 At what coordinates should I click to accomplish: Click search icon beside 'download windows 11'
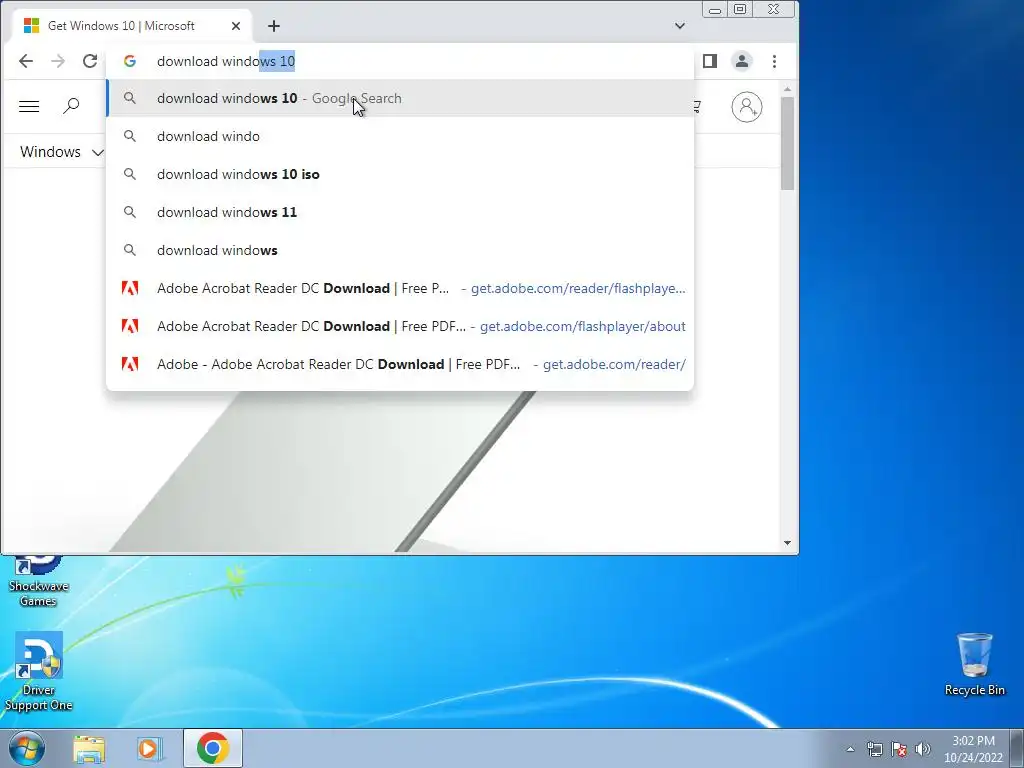[x=130, y=212]
